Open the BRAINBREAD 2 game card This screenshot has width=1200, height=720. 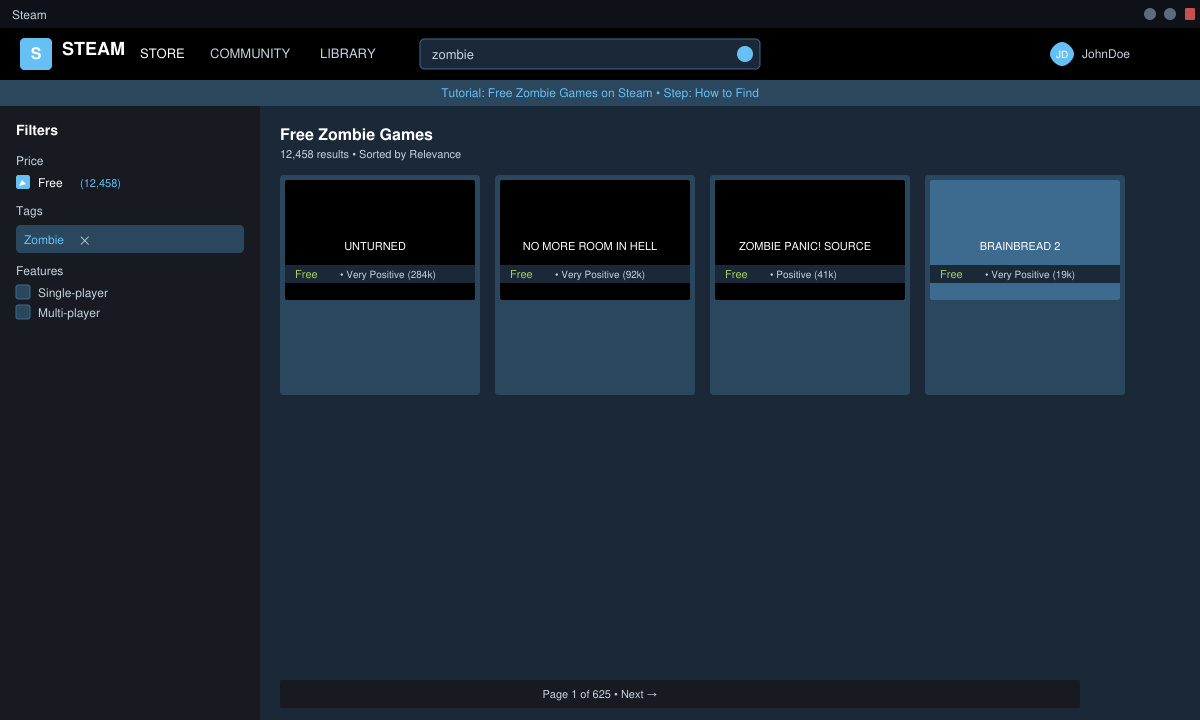[x=1025, y=285]
